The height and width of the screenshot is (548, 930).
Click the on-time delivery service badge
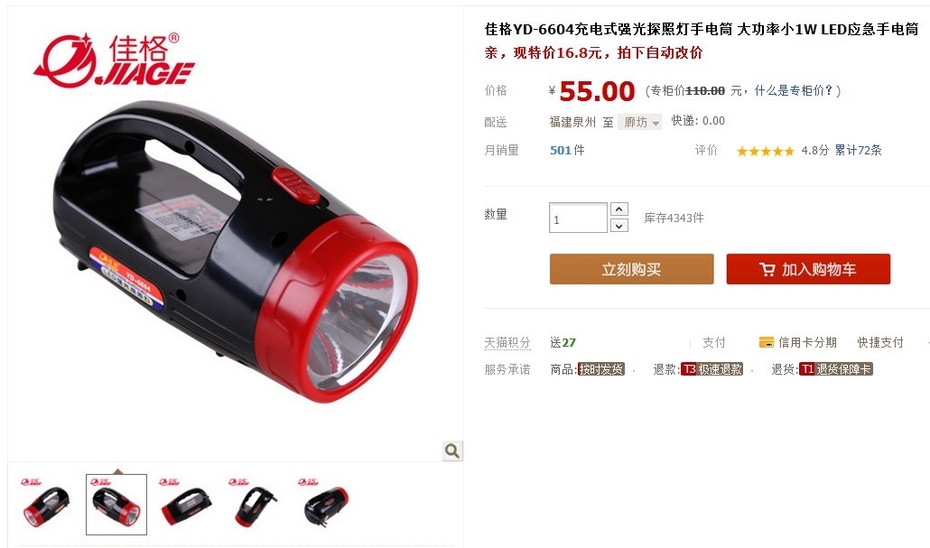[601, 369]
